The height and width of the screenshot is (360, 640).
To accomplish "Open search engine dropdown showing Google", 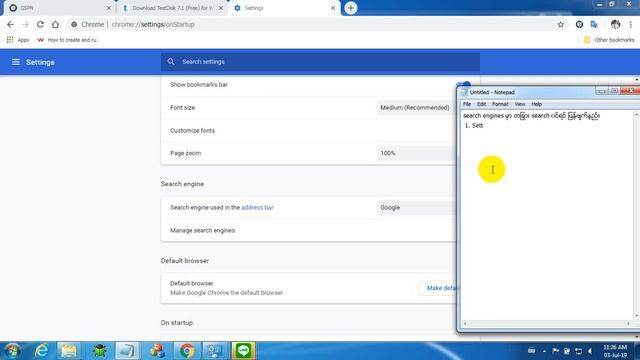I will coord(416,207).
